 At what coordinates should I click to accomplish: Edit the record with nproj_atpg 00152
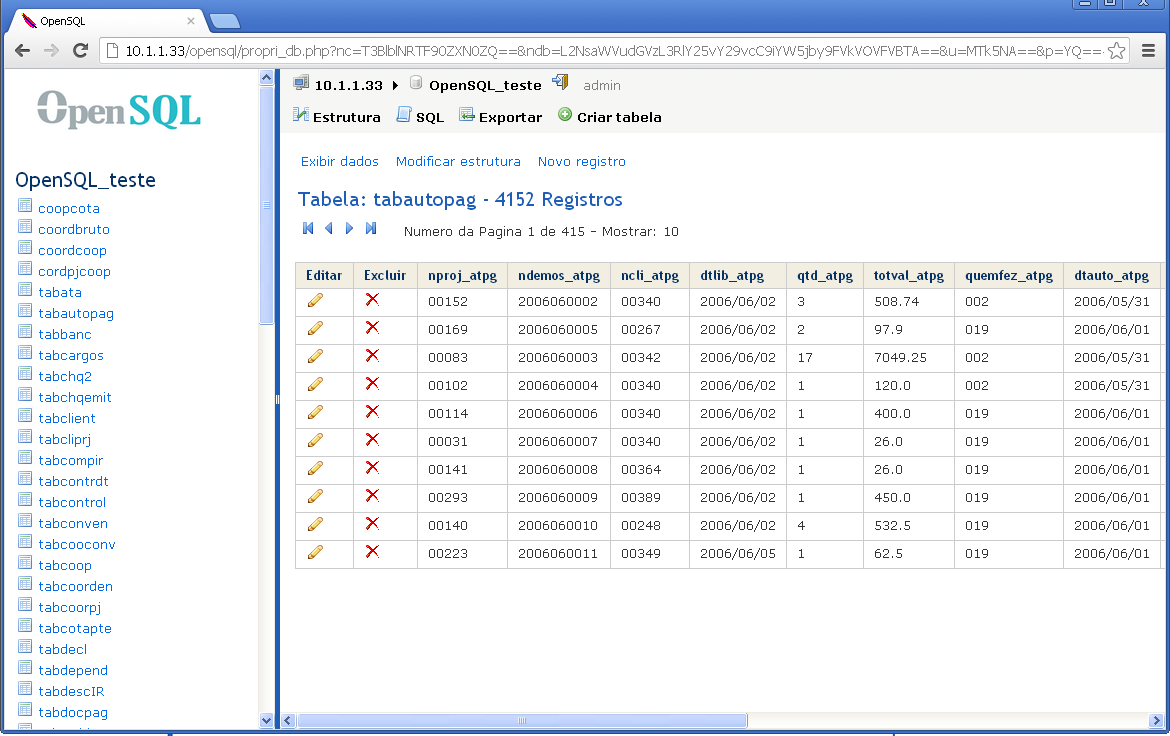[316, 300]
